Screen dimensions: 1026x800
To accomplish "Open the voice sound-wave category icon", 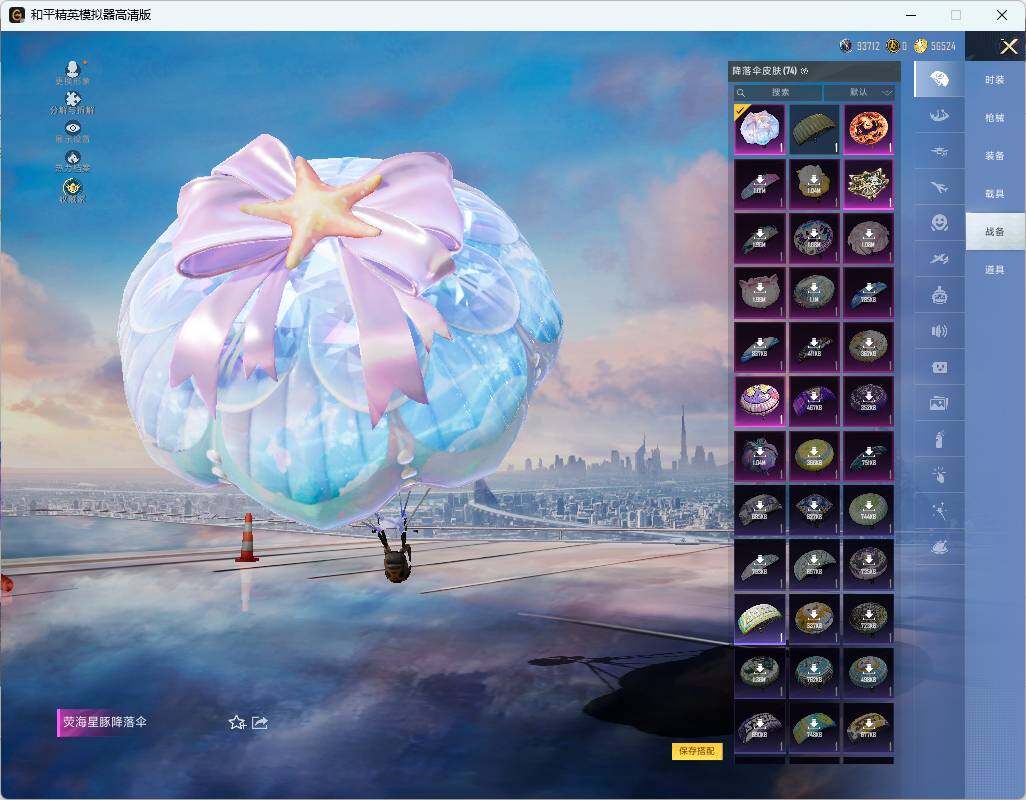I will tap(939, 331).
